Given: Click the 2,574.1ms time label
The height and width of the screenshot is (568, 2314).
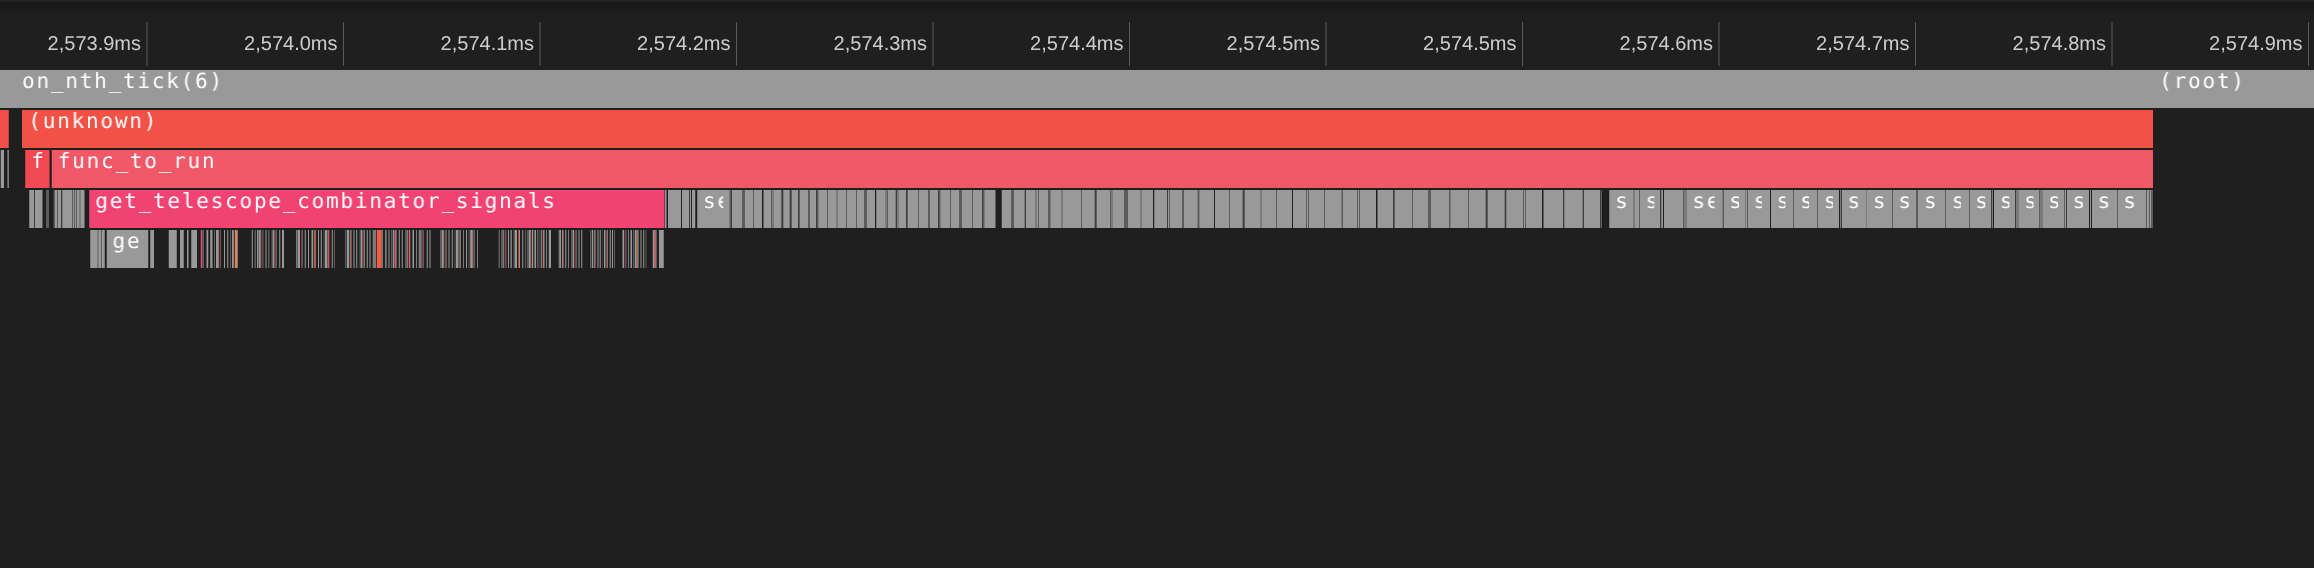Looking at the screenshot, I should click(x=487, y=44).
